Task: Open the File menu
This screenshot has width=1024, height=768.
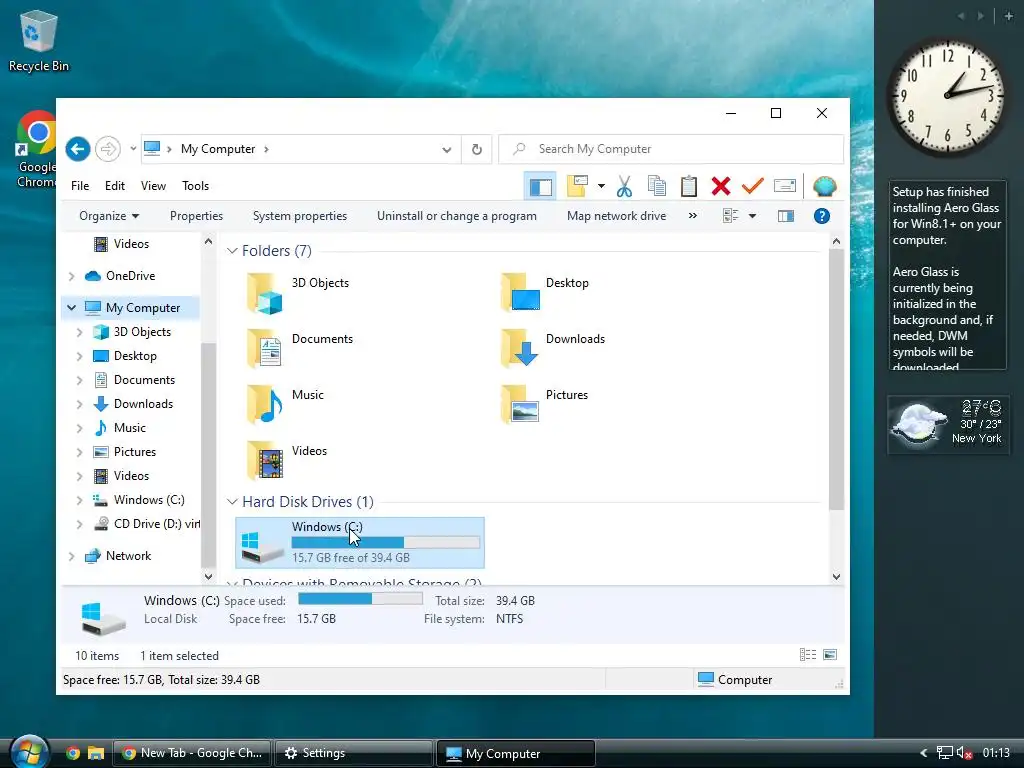Action: (80, 186)
